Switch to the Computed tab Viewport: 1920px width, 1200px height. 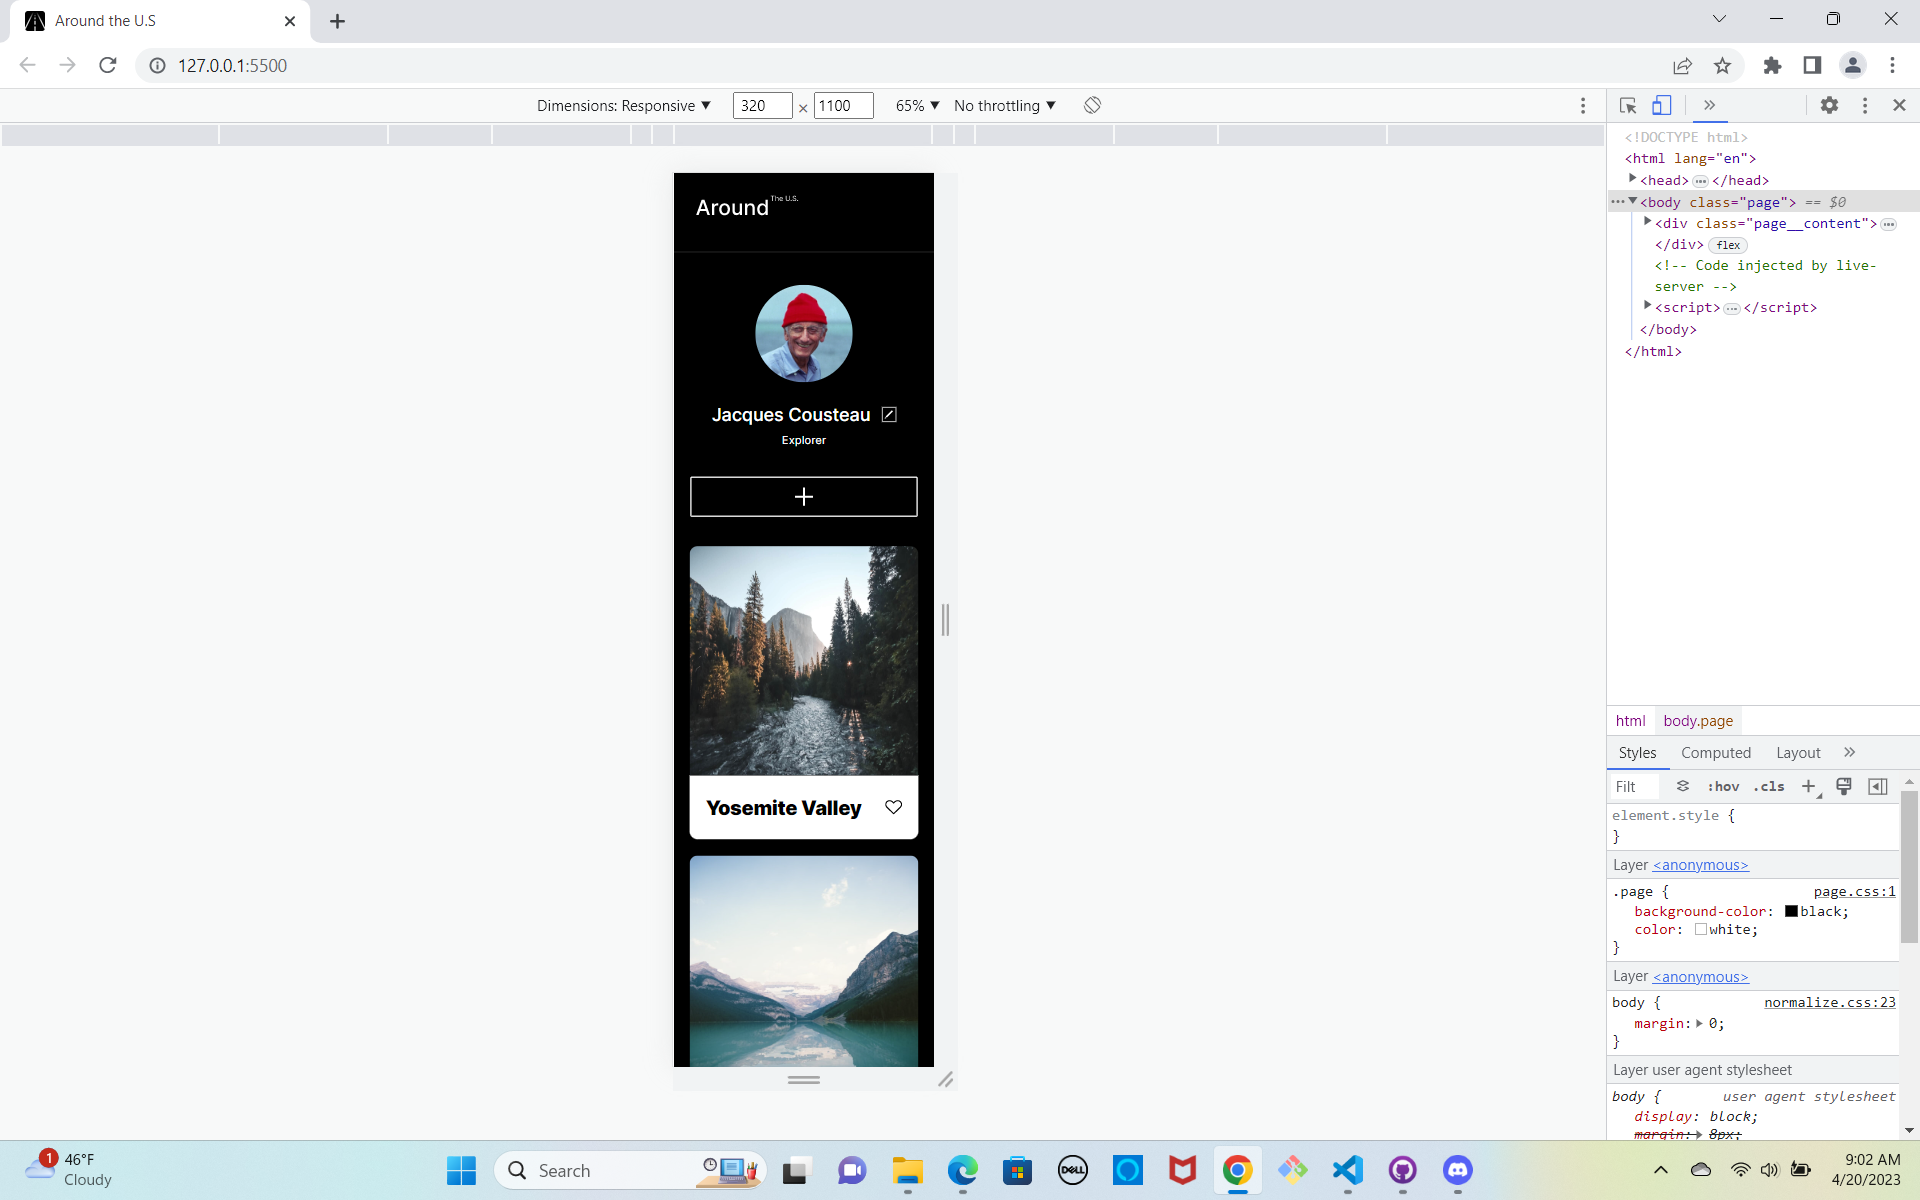(x=1715, y=753)
